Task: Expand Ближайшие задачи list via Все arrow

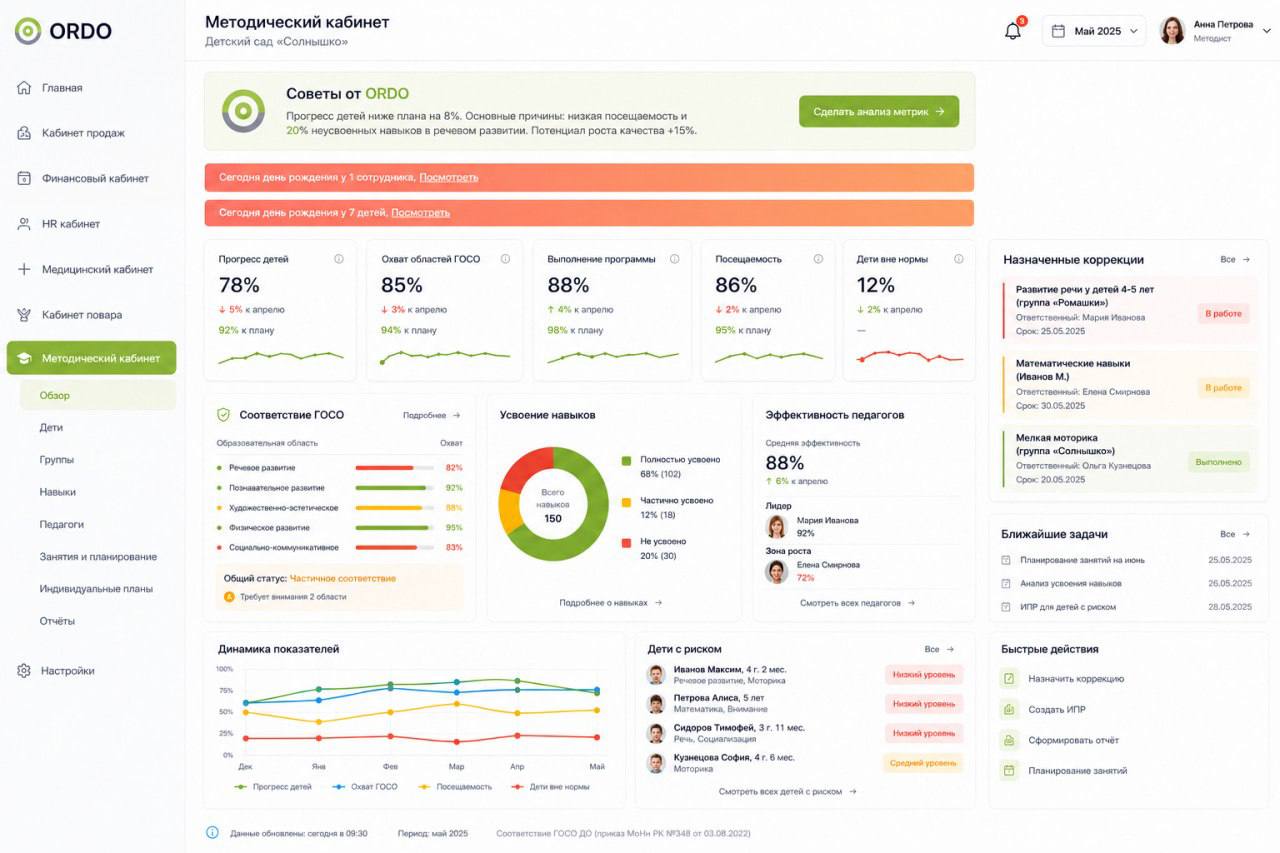Action: [x=1235, y=535]
